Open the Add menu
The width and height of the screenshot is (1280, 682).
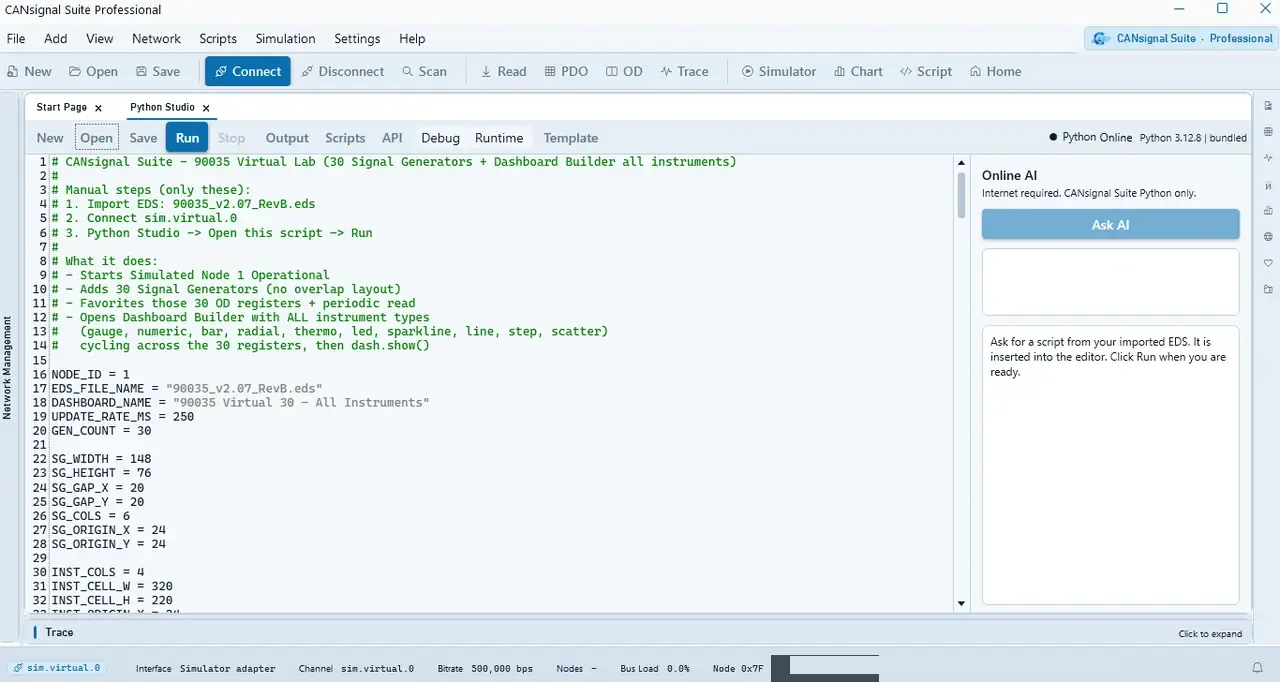[x=56, y=39]
